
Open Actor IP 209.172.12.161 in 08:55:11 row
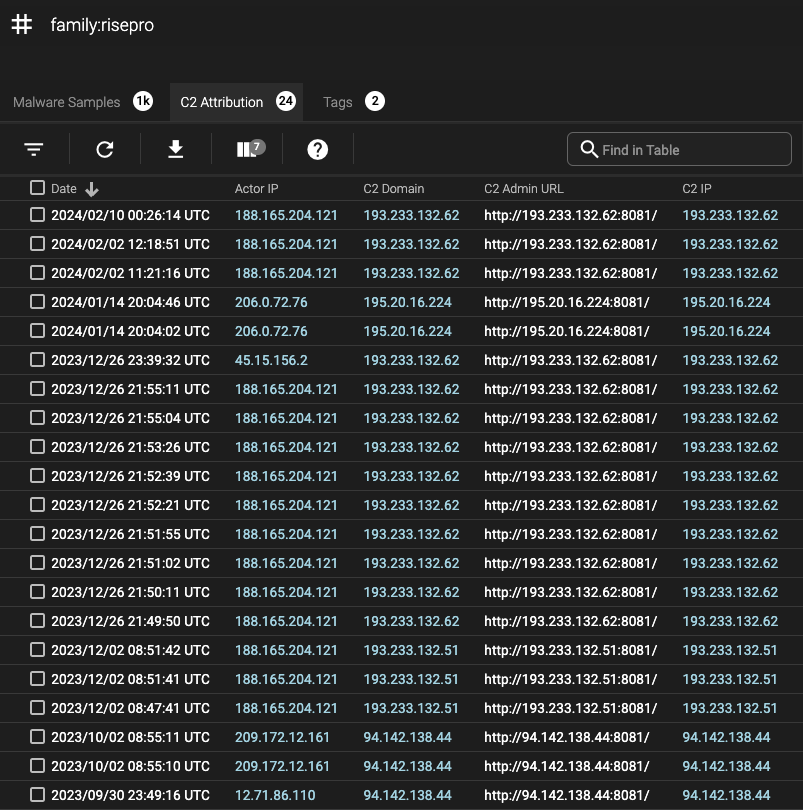[282, 737]
